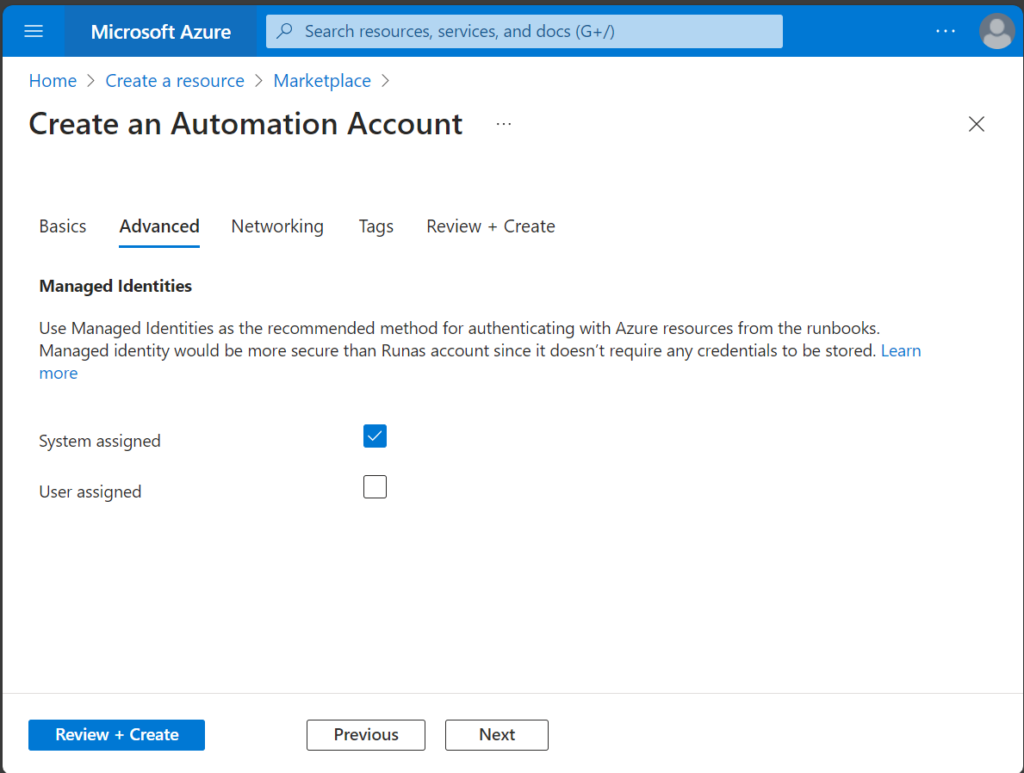Select the Advanced tab
Image resolution: width=1024 pixels, height=773 pixels.
[x=159, y=227]
